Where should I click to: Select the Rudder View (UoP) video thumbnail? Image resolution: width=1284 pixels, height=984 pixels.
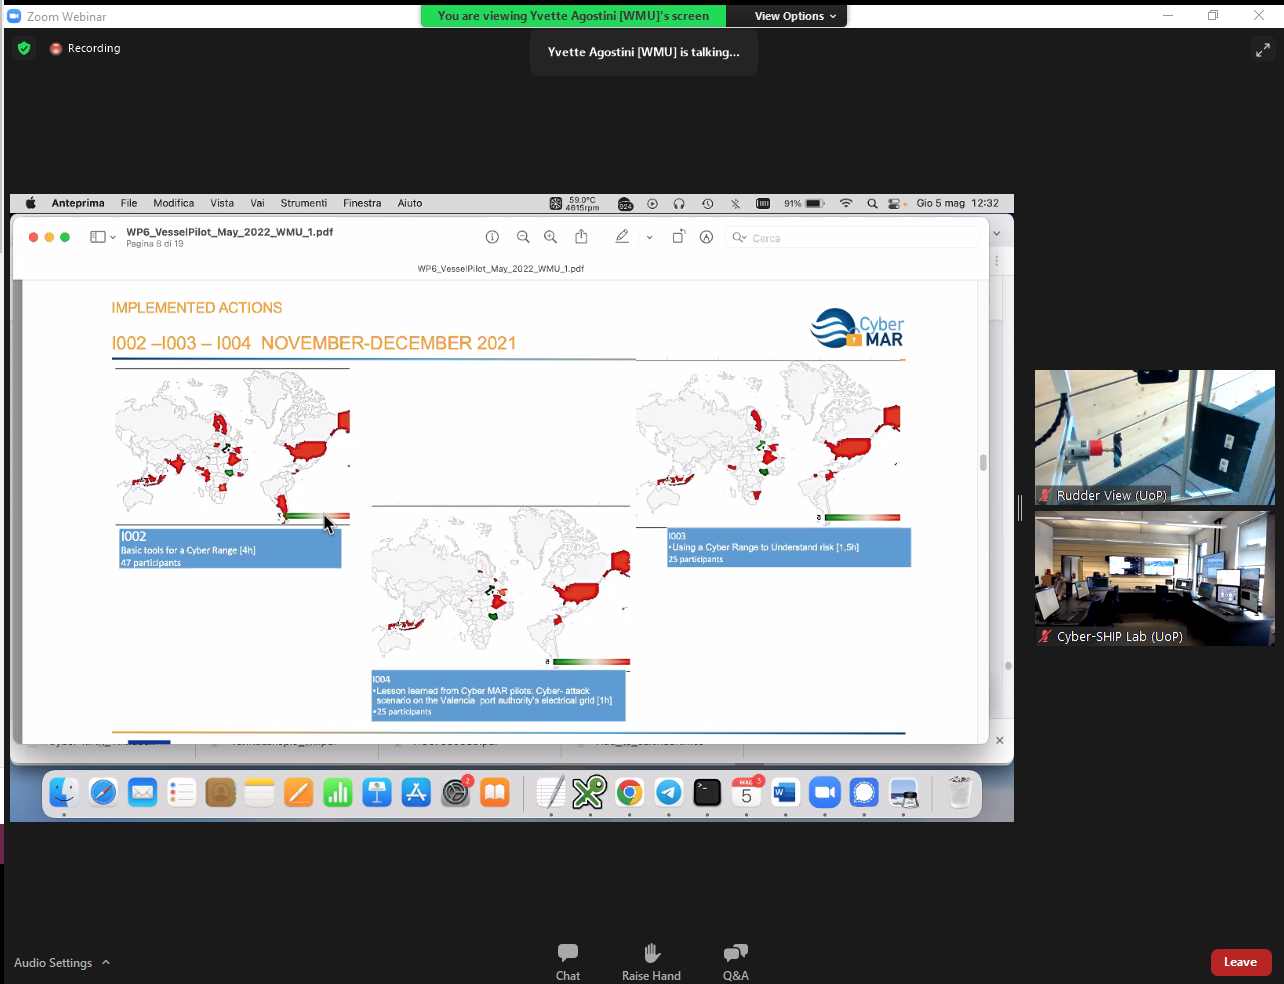(1154, 437)
